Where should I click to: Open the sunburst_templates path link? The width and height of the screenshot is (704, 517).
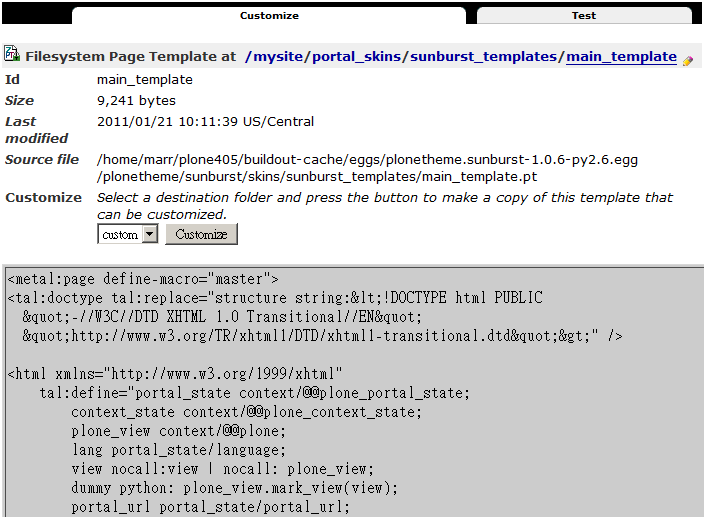483,57
